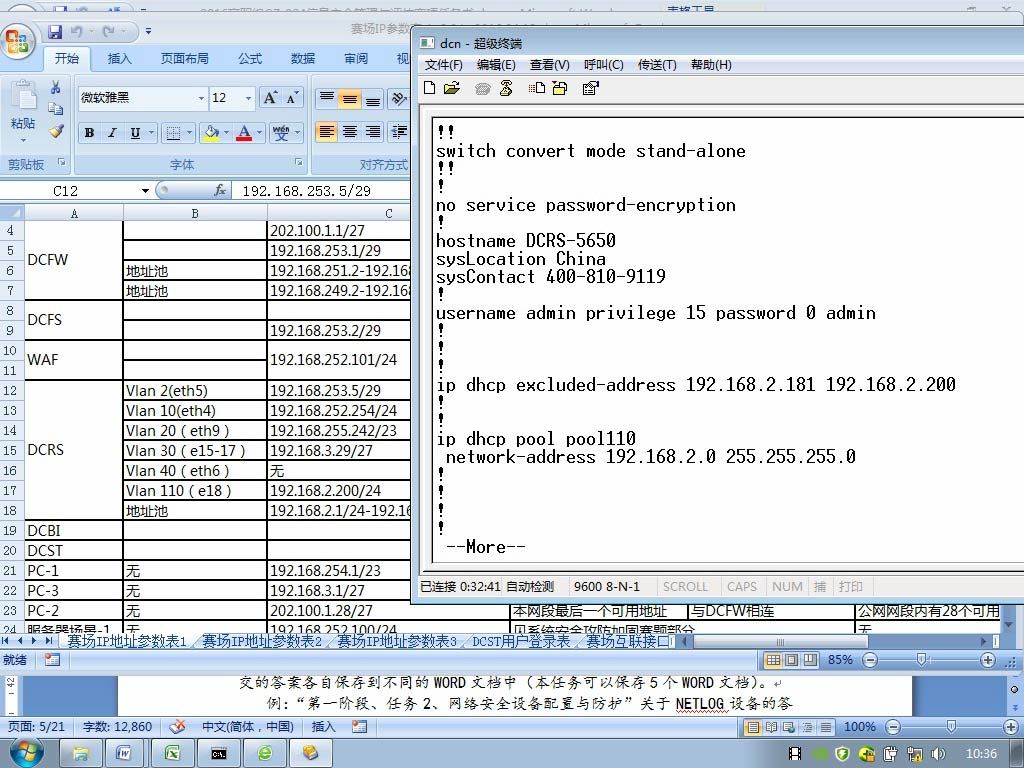Toggle the highlighted middle vertical alignment
The height and width of the screenshot is (768, 1024).
(x=349, y=99)
